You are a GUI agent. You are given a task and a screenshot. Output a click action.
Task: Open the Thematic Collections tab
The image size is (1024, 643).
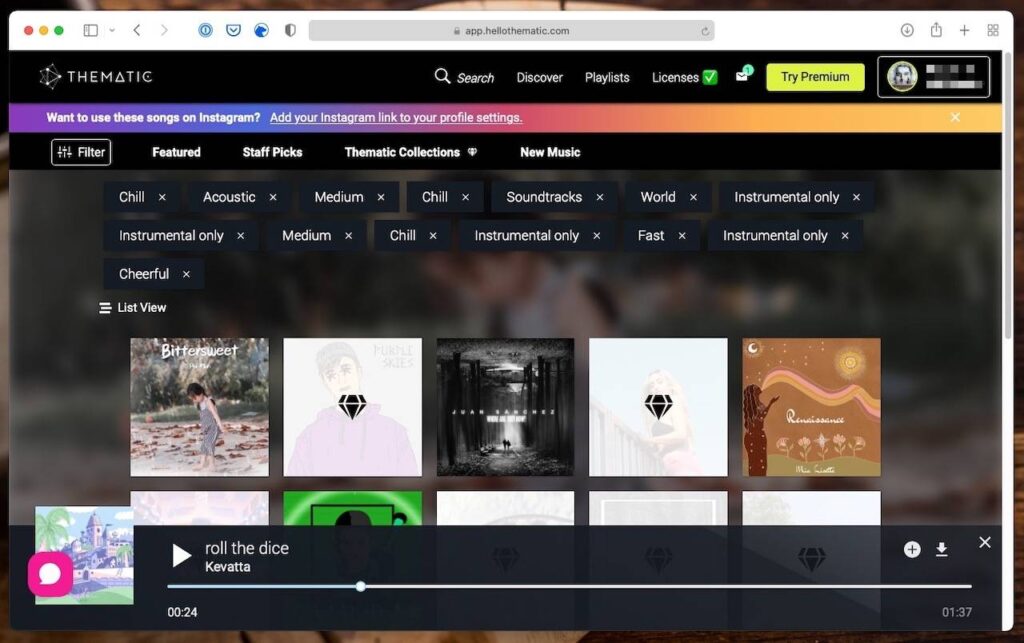410,152
